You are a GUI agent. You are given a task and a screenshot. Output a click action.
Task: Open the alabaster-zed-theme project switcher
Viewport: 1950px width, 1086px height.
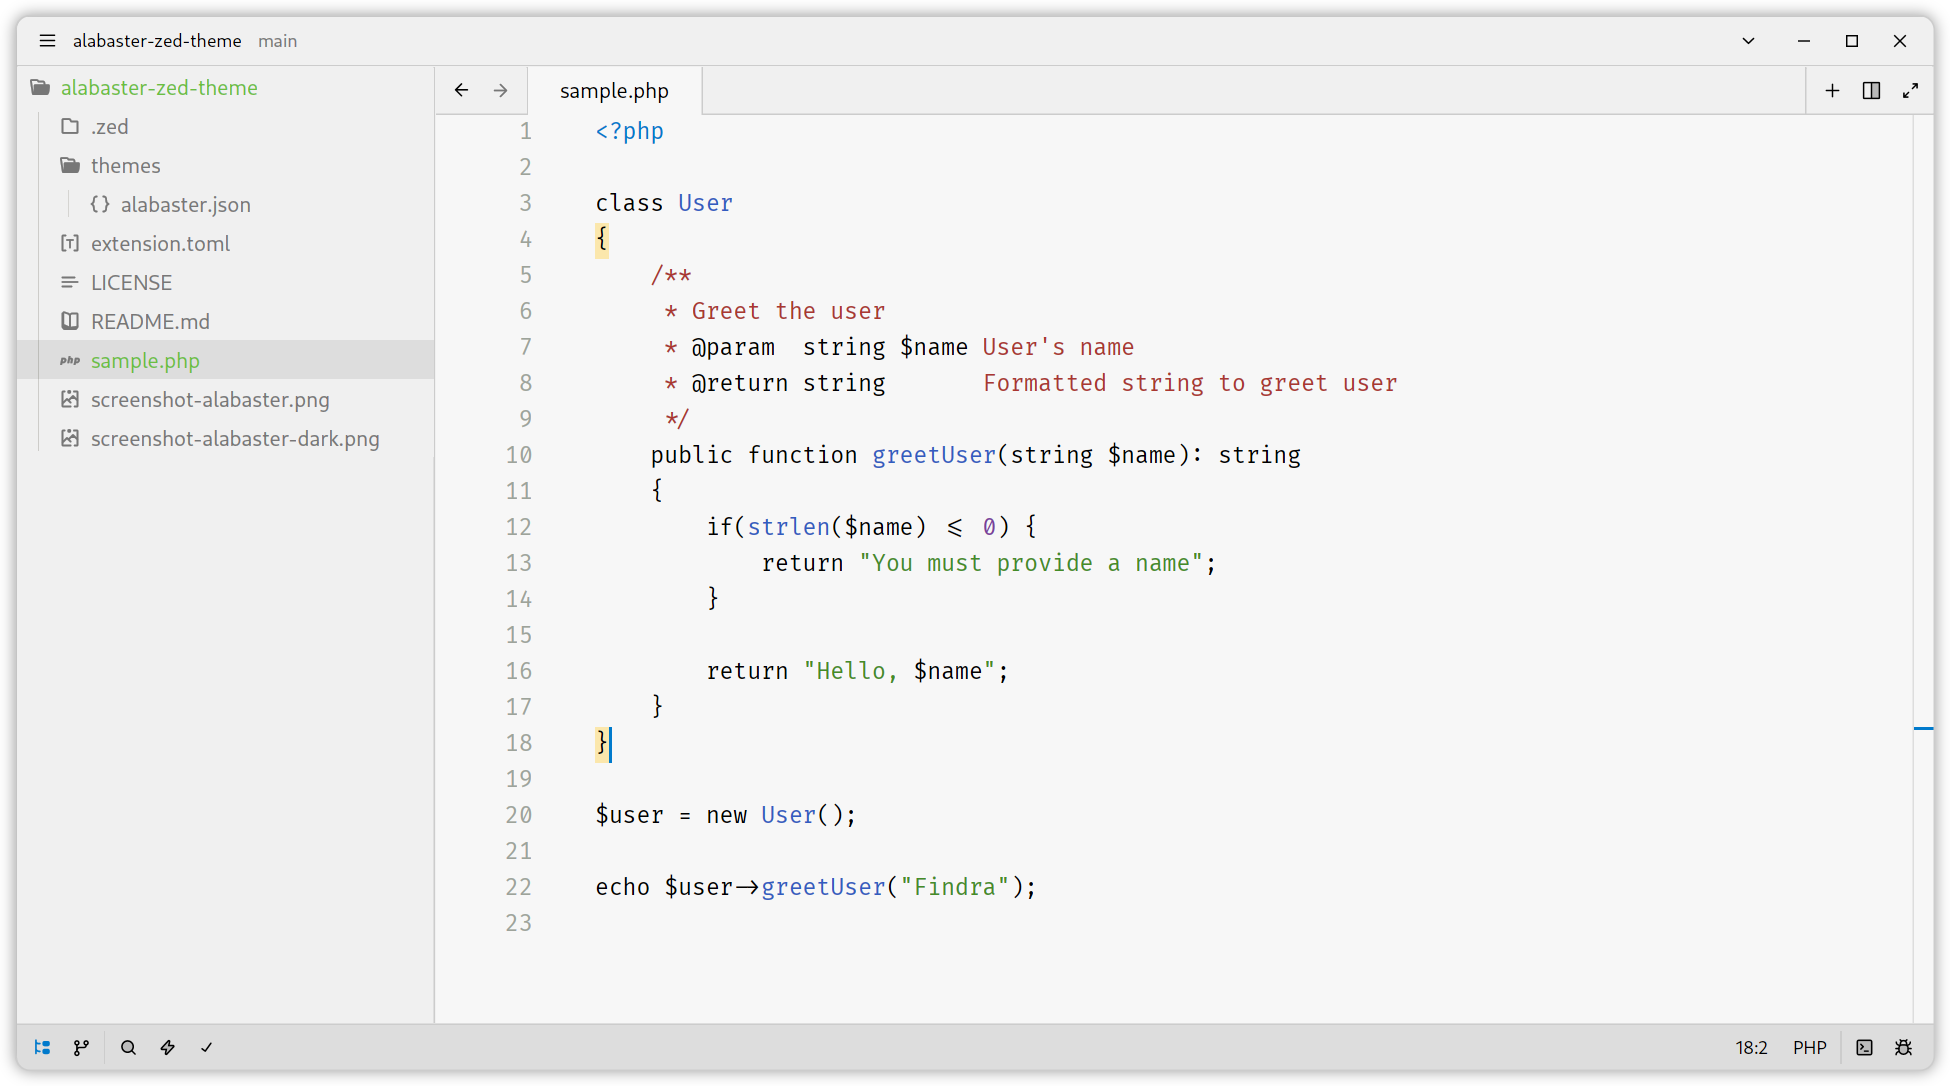click(x=157, y=41)
